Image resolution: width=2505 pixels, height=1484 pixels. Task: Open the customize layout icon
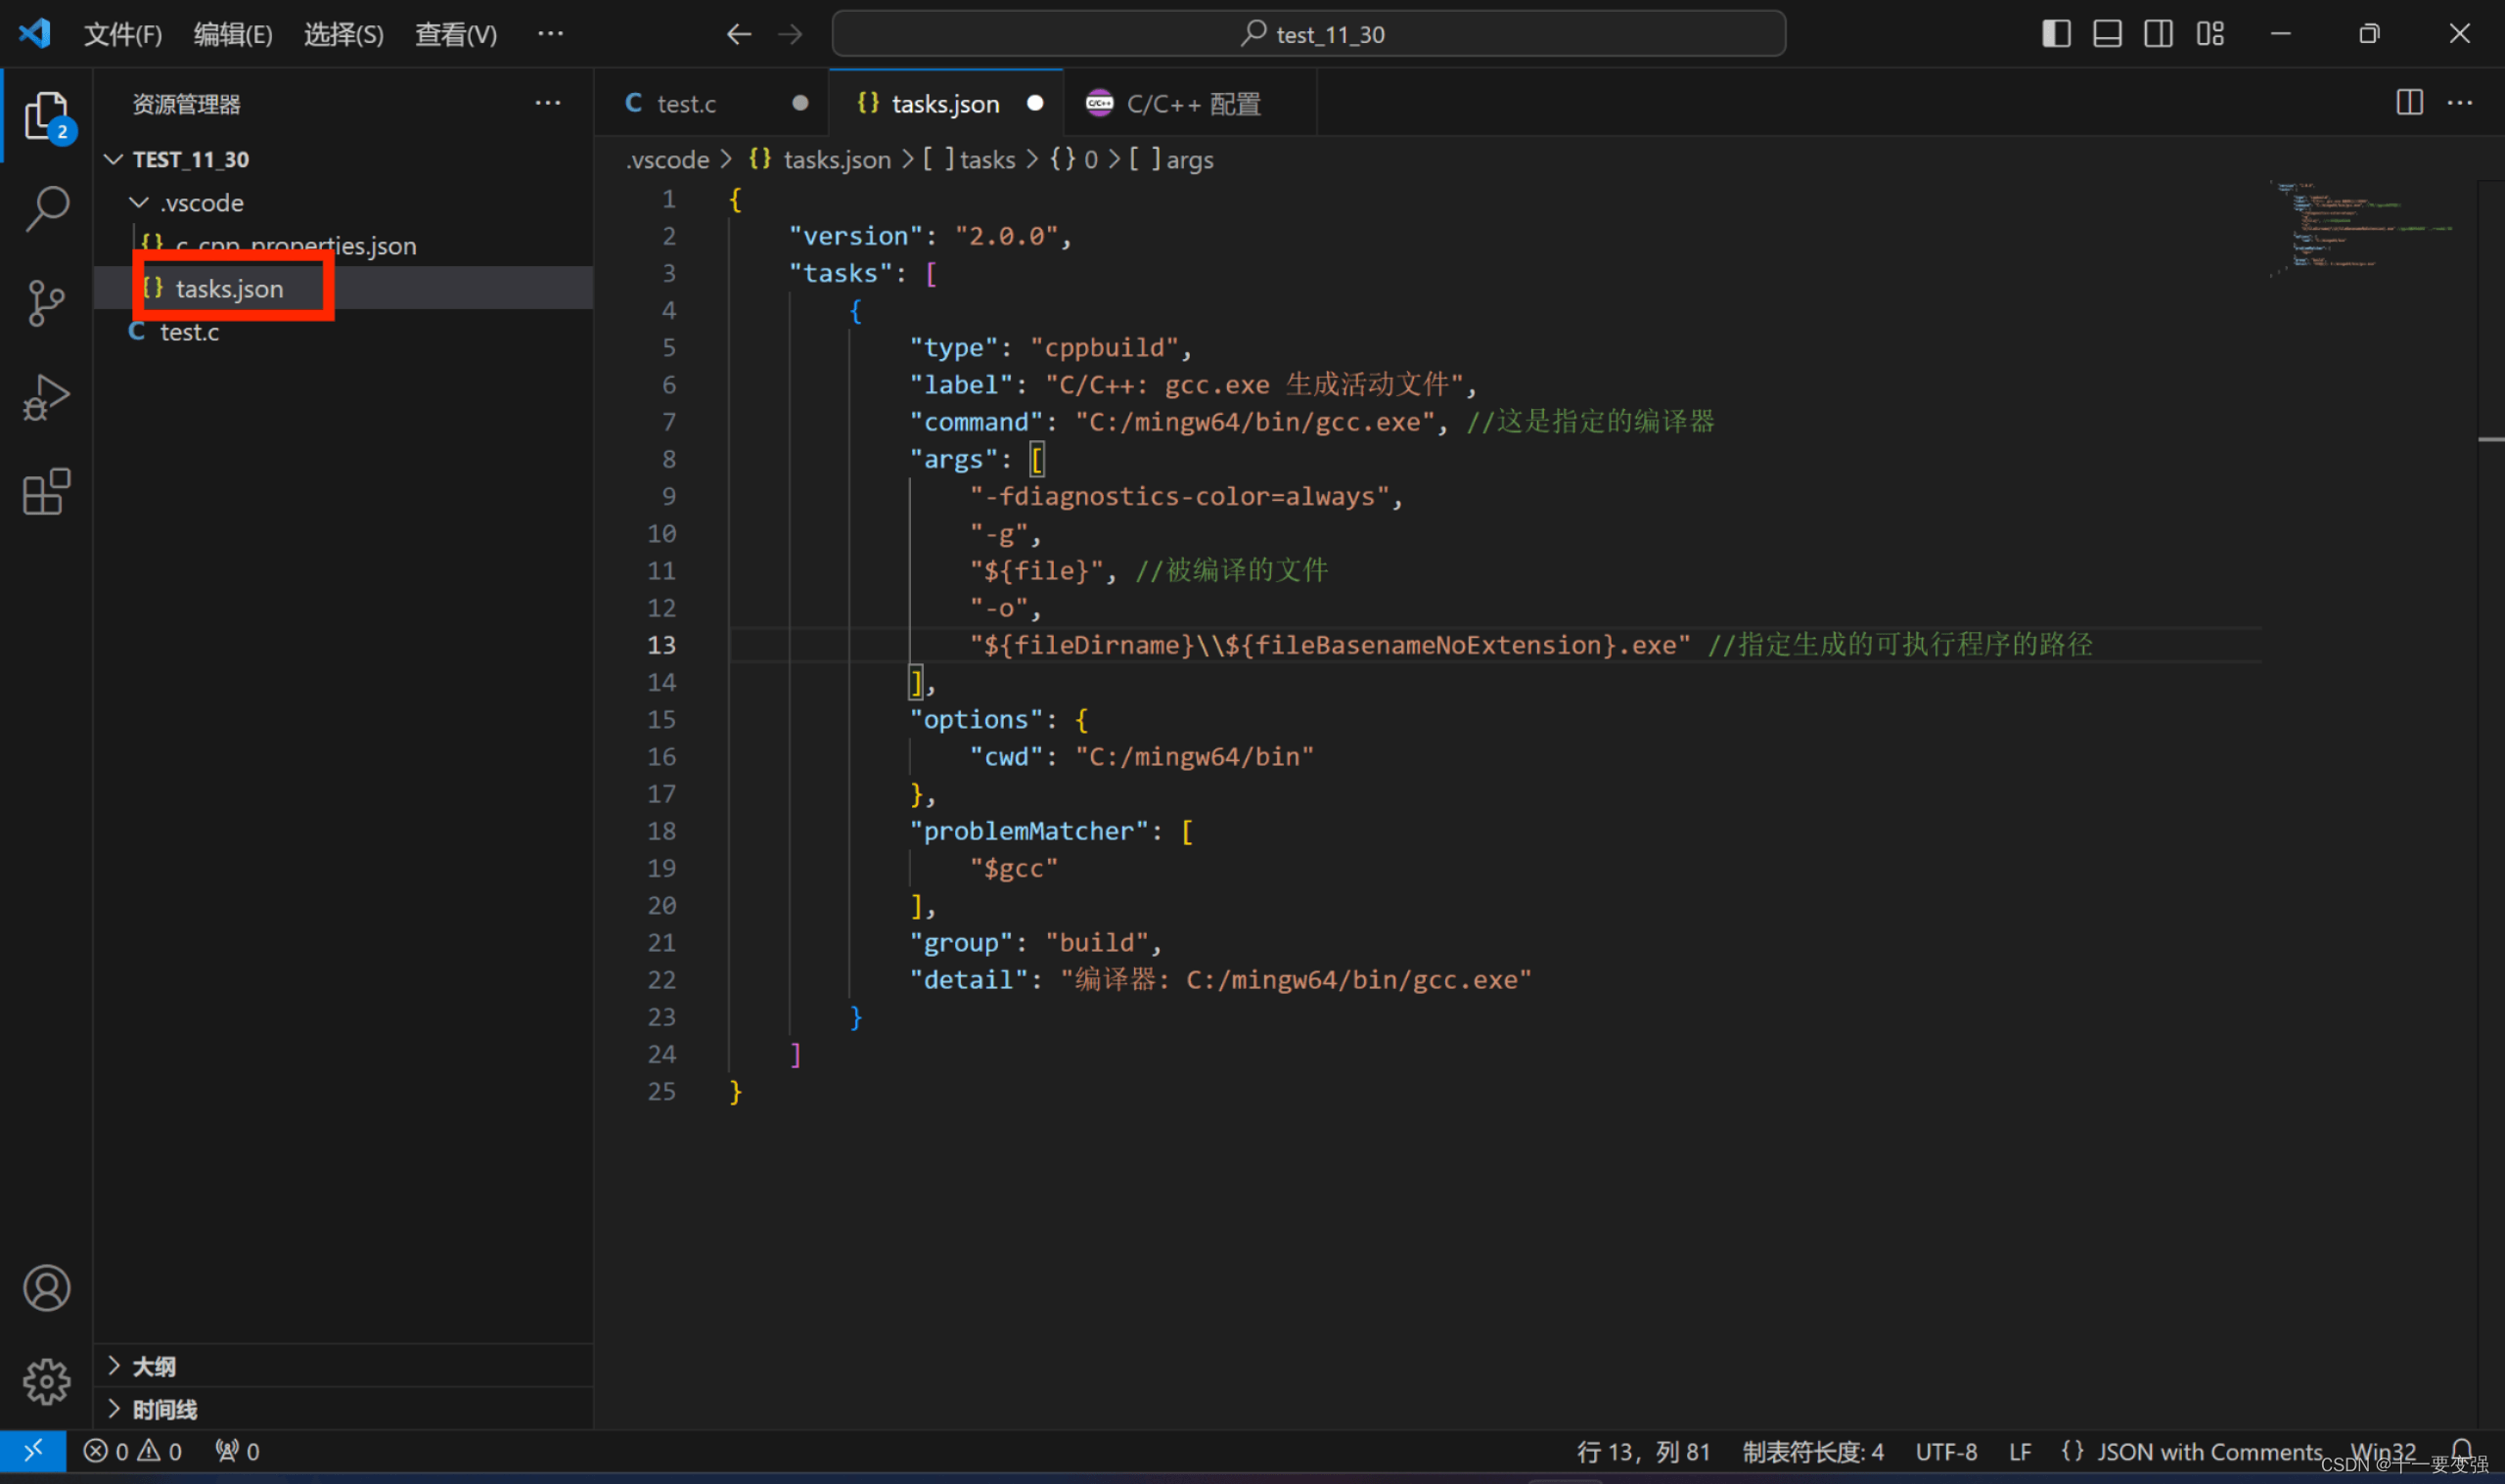click(2210, 33)
